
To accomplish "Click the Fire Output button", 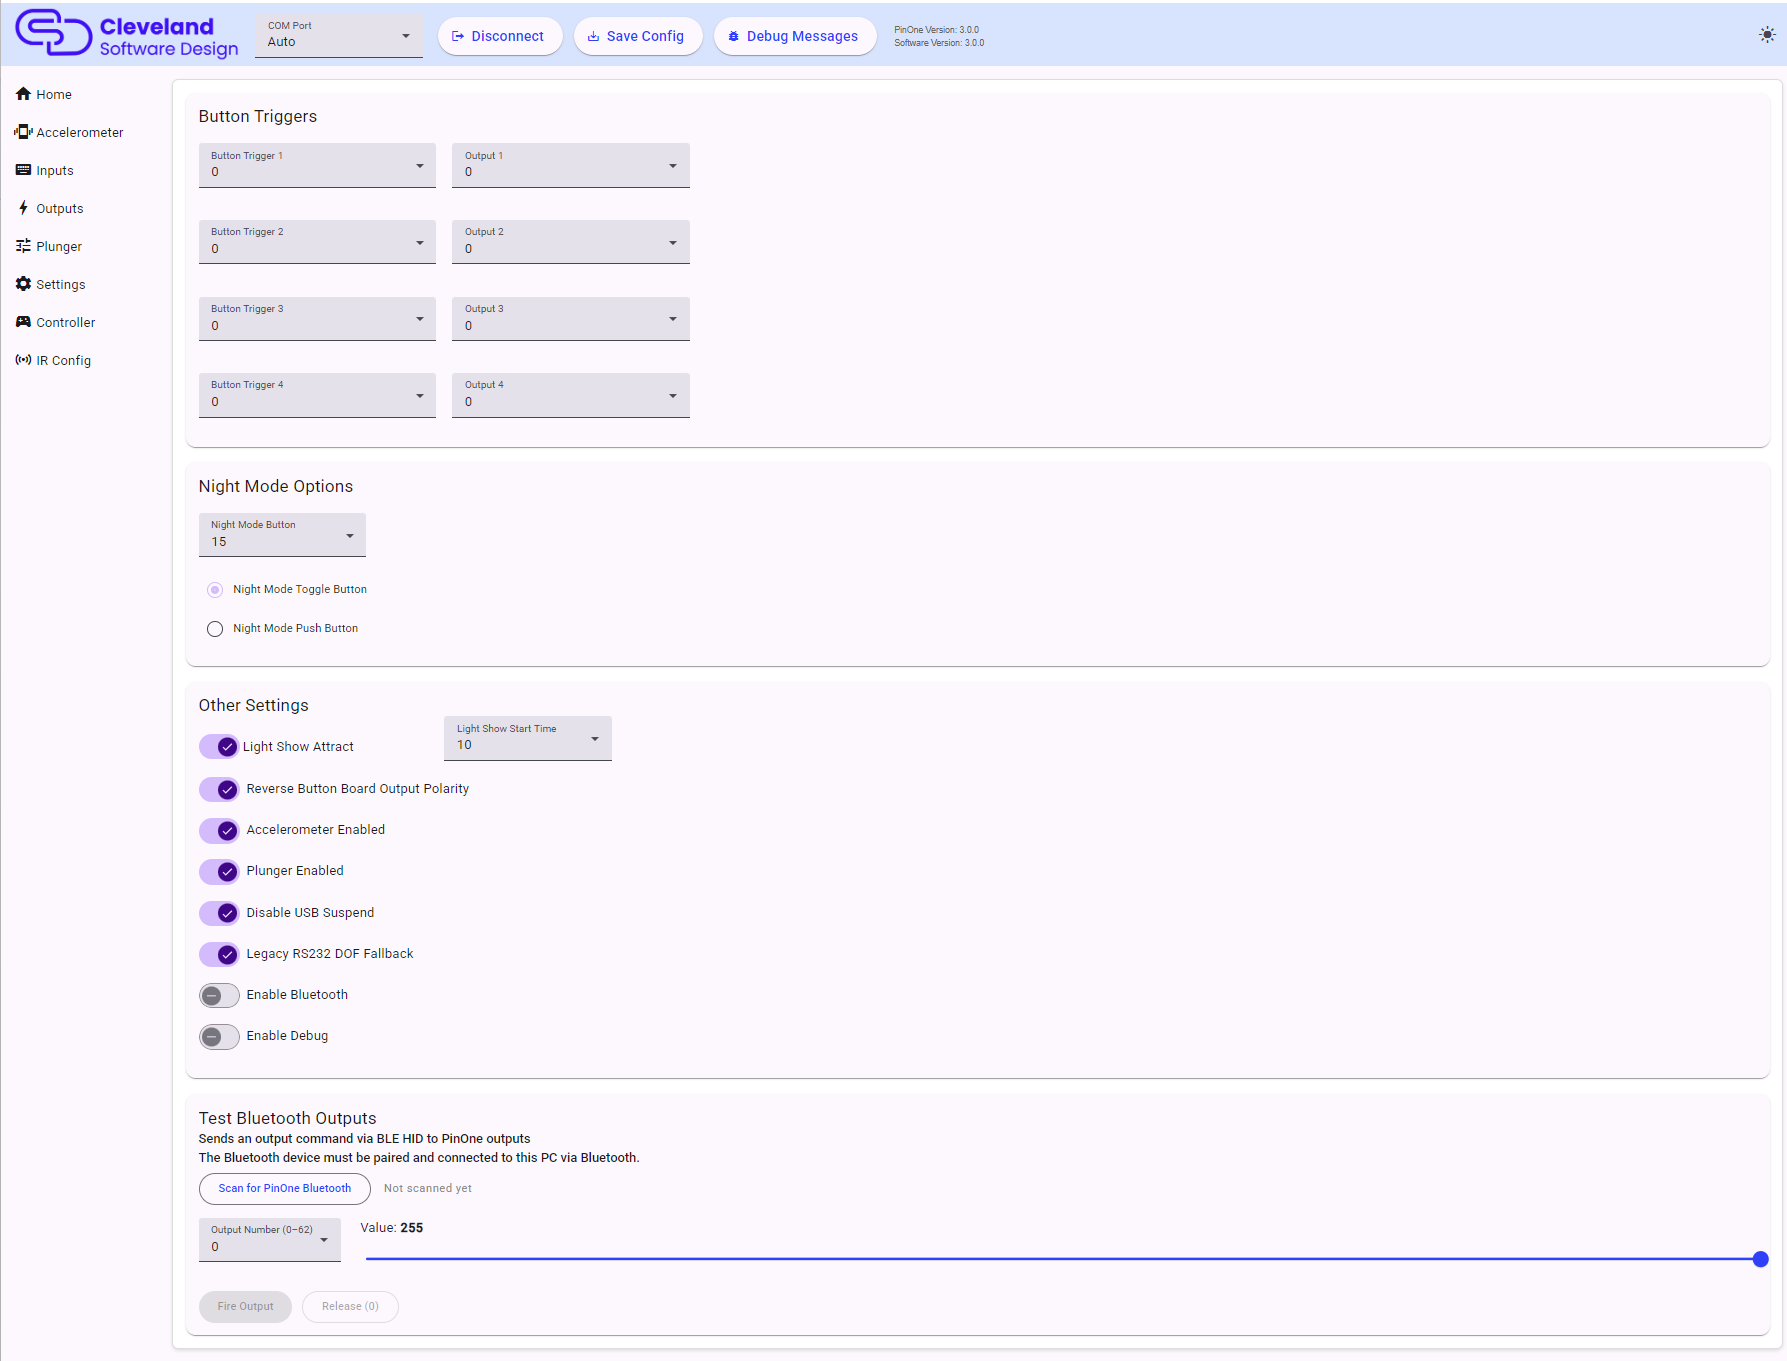I will pyautogui.click(x=245, y=1306).
